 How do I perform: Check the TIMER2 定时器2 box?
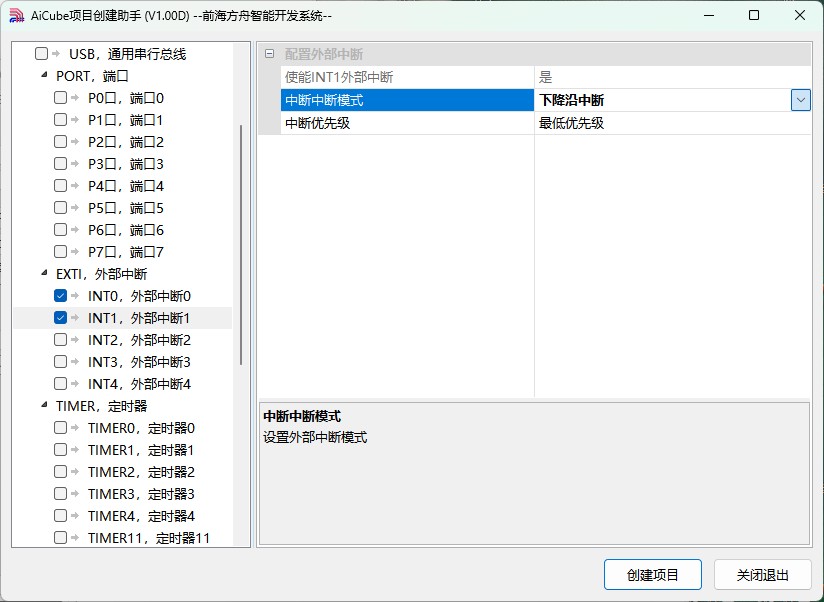click(60, 472)
